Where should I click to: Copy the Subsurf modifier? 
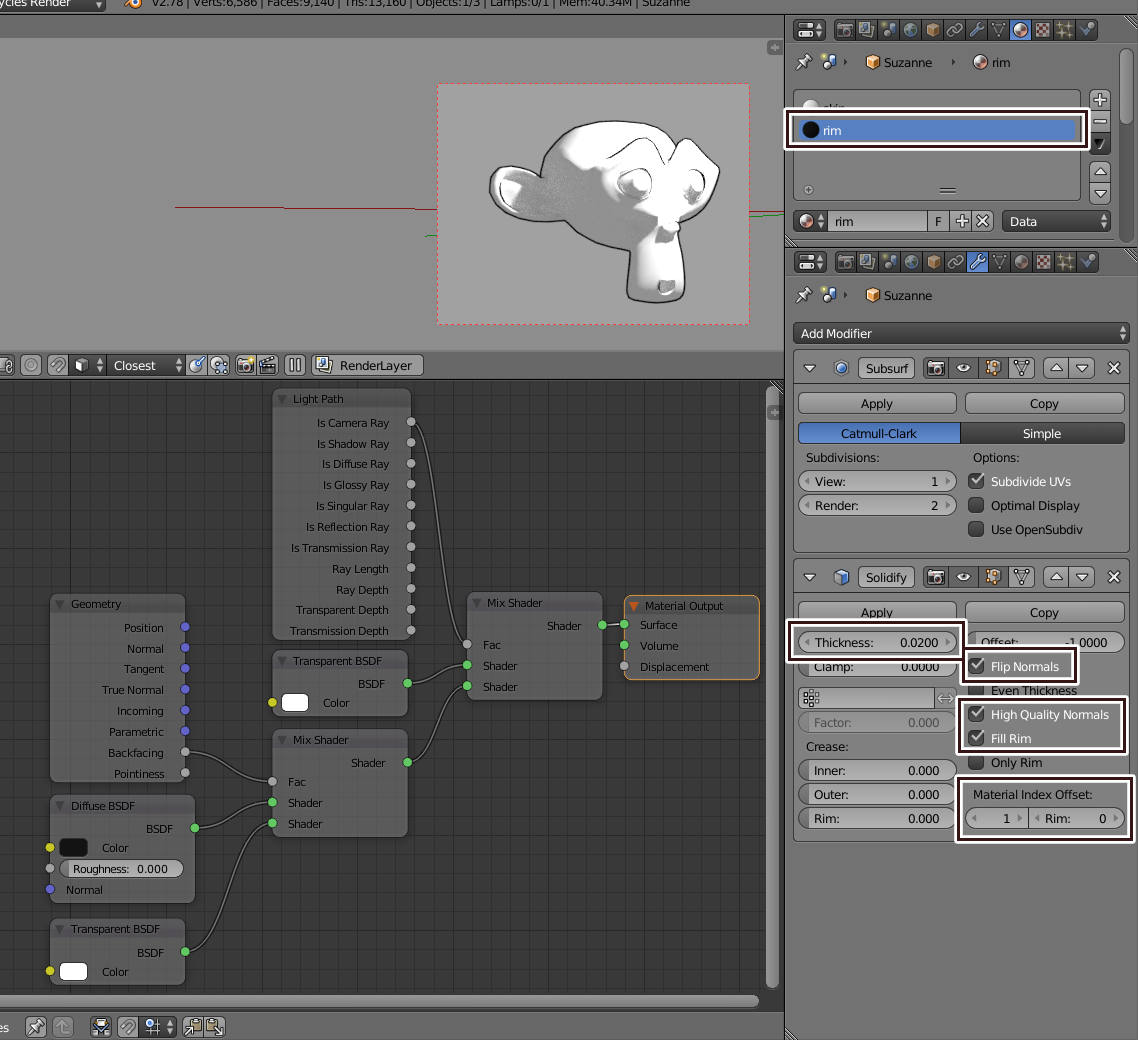tap(1044, 404)
